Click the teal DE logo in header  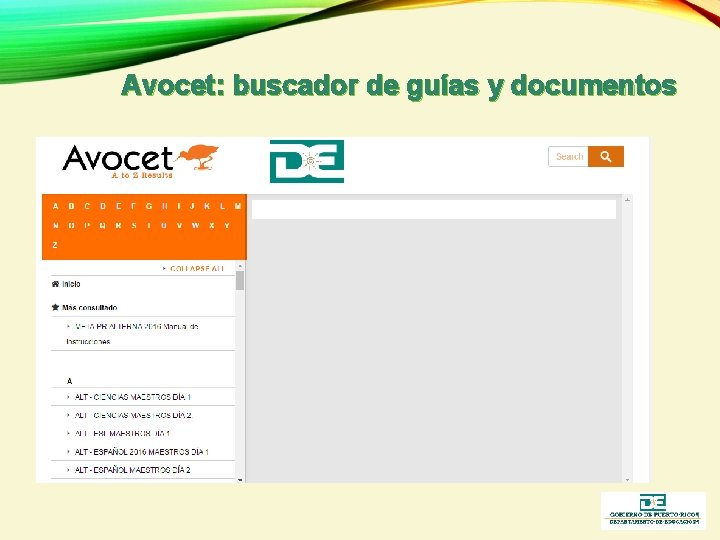coord(307,161)
